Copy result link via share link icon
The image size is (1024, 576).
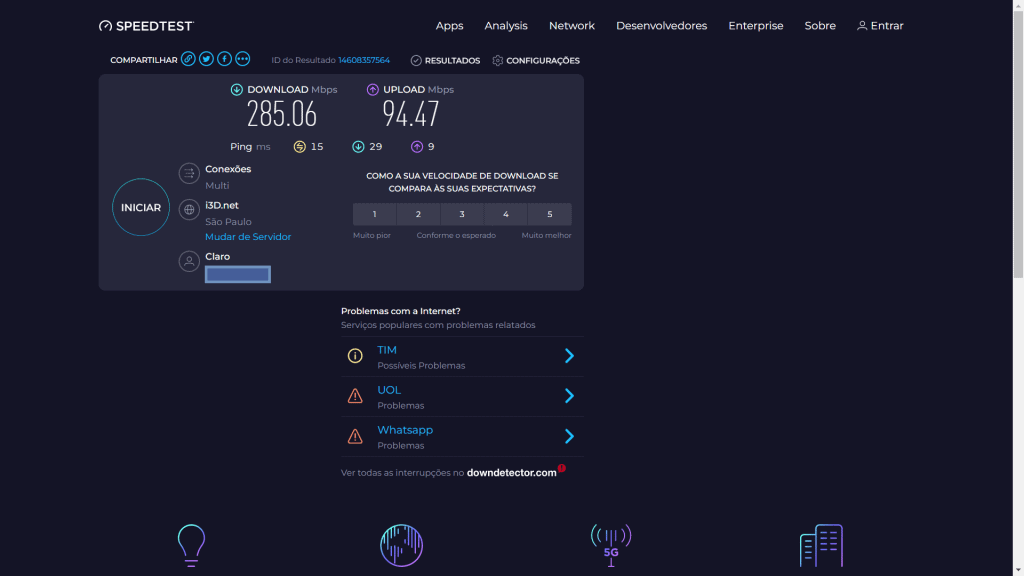click(x=188, y=59)
